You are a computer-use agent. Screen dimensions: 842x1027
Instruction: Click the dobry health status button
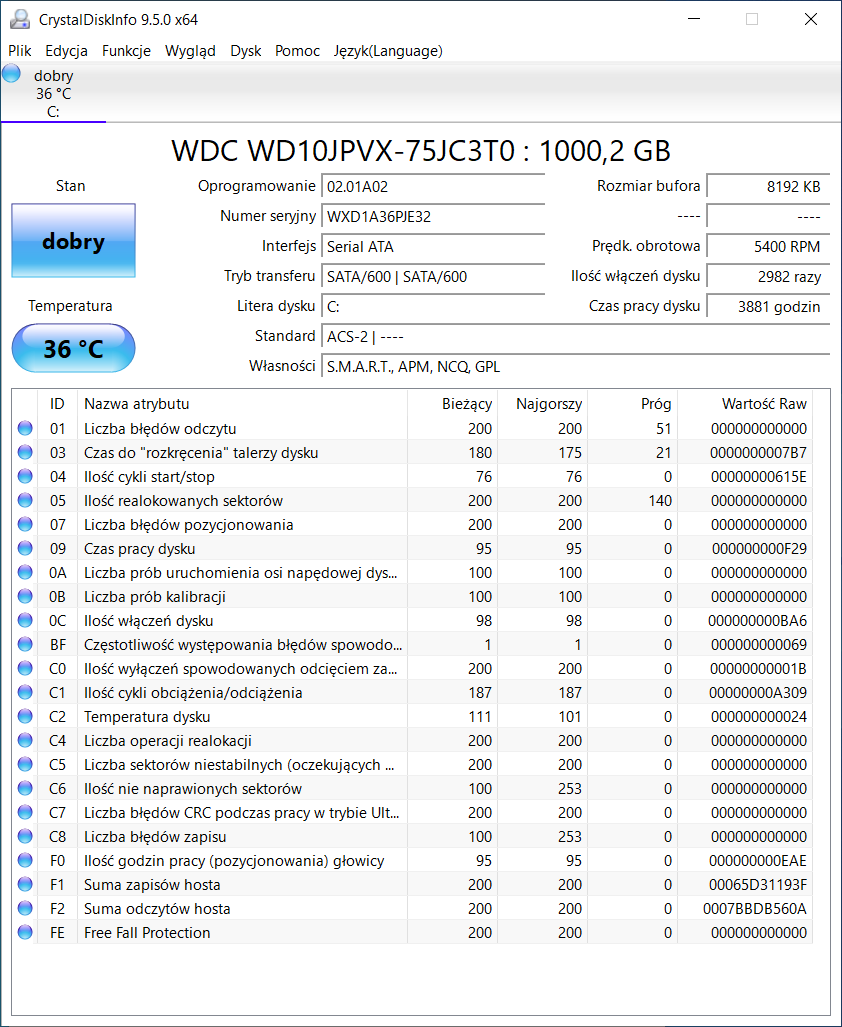(73, 241)
